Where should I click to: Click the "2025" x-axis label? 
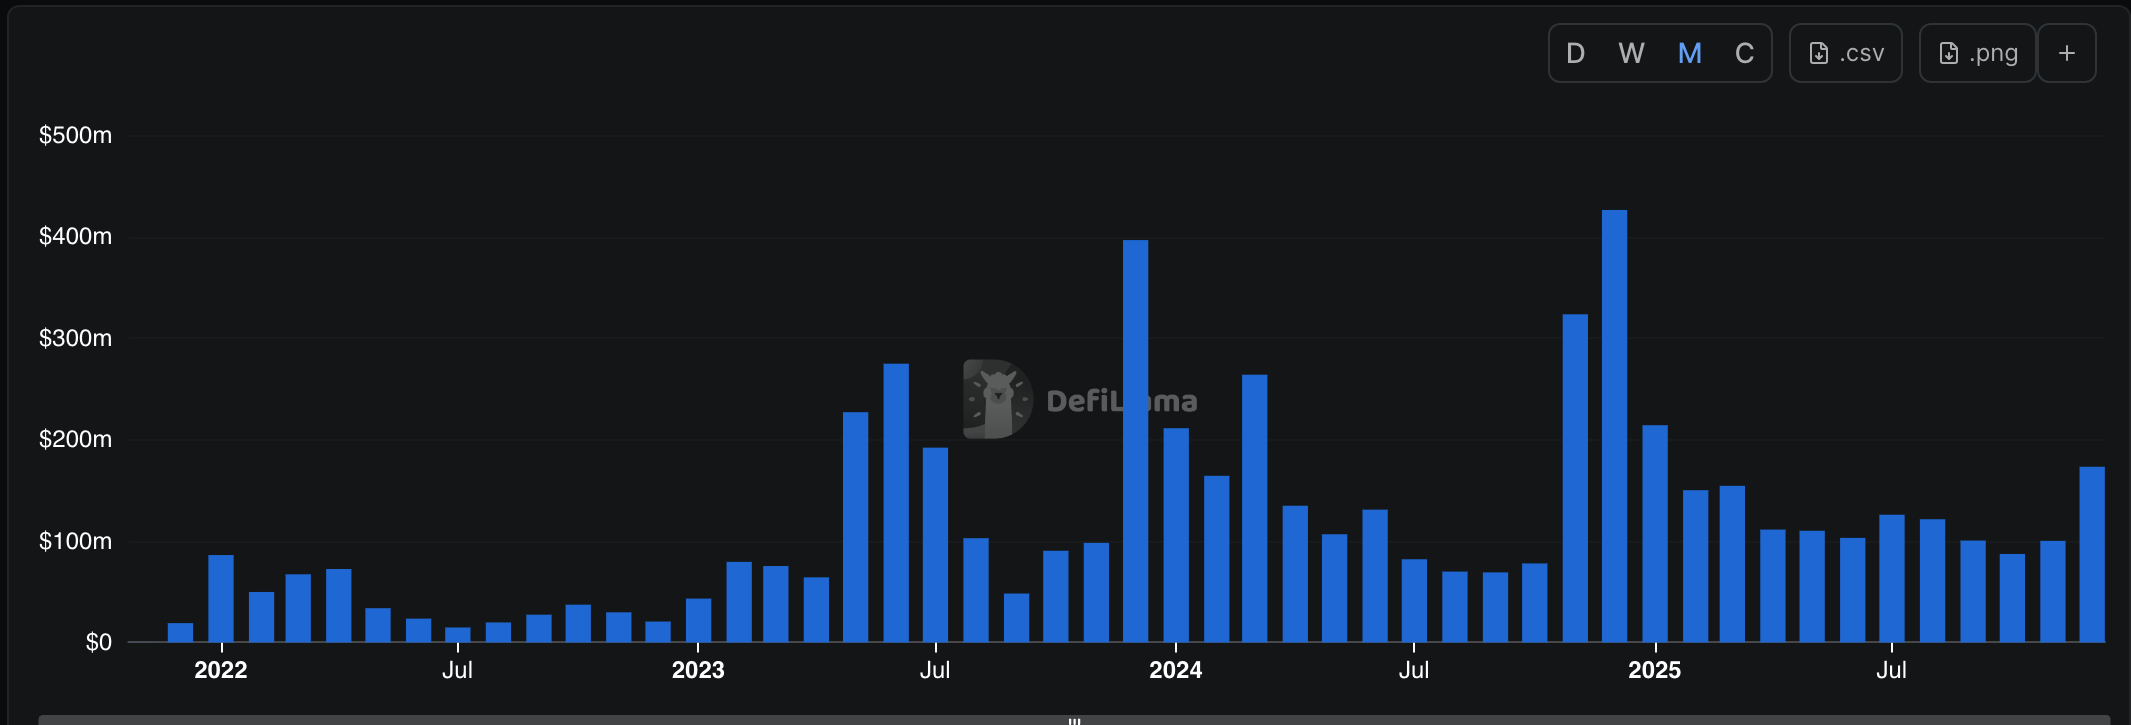coord(1655,670)
